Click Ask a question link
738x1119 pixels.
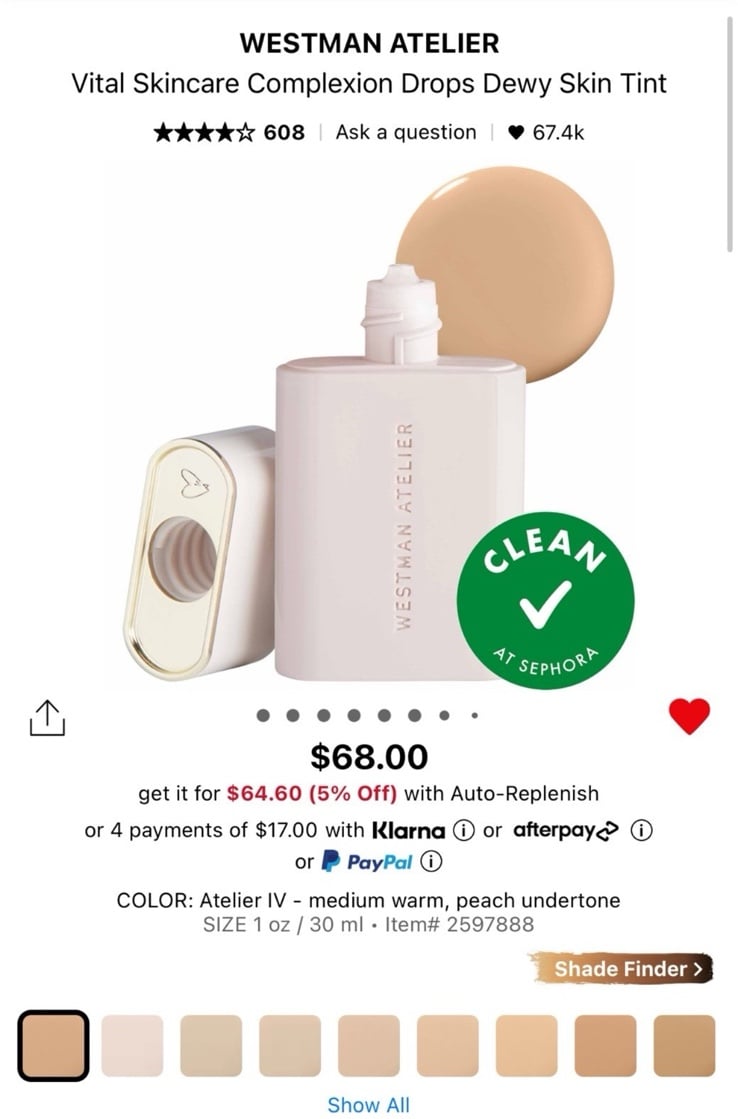(x=405, y=133)
